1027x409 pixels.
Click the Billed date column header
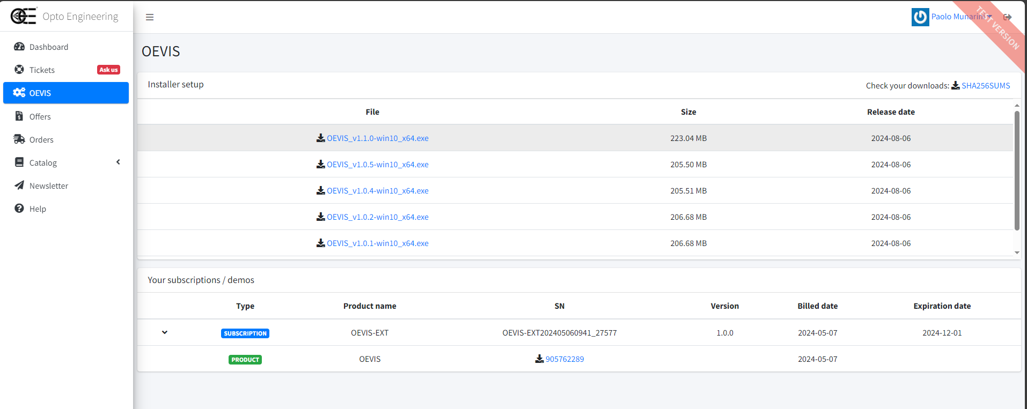coord(817,306)
